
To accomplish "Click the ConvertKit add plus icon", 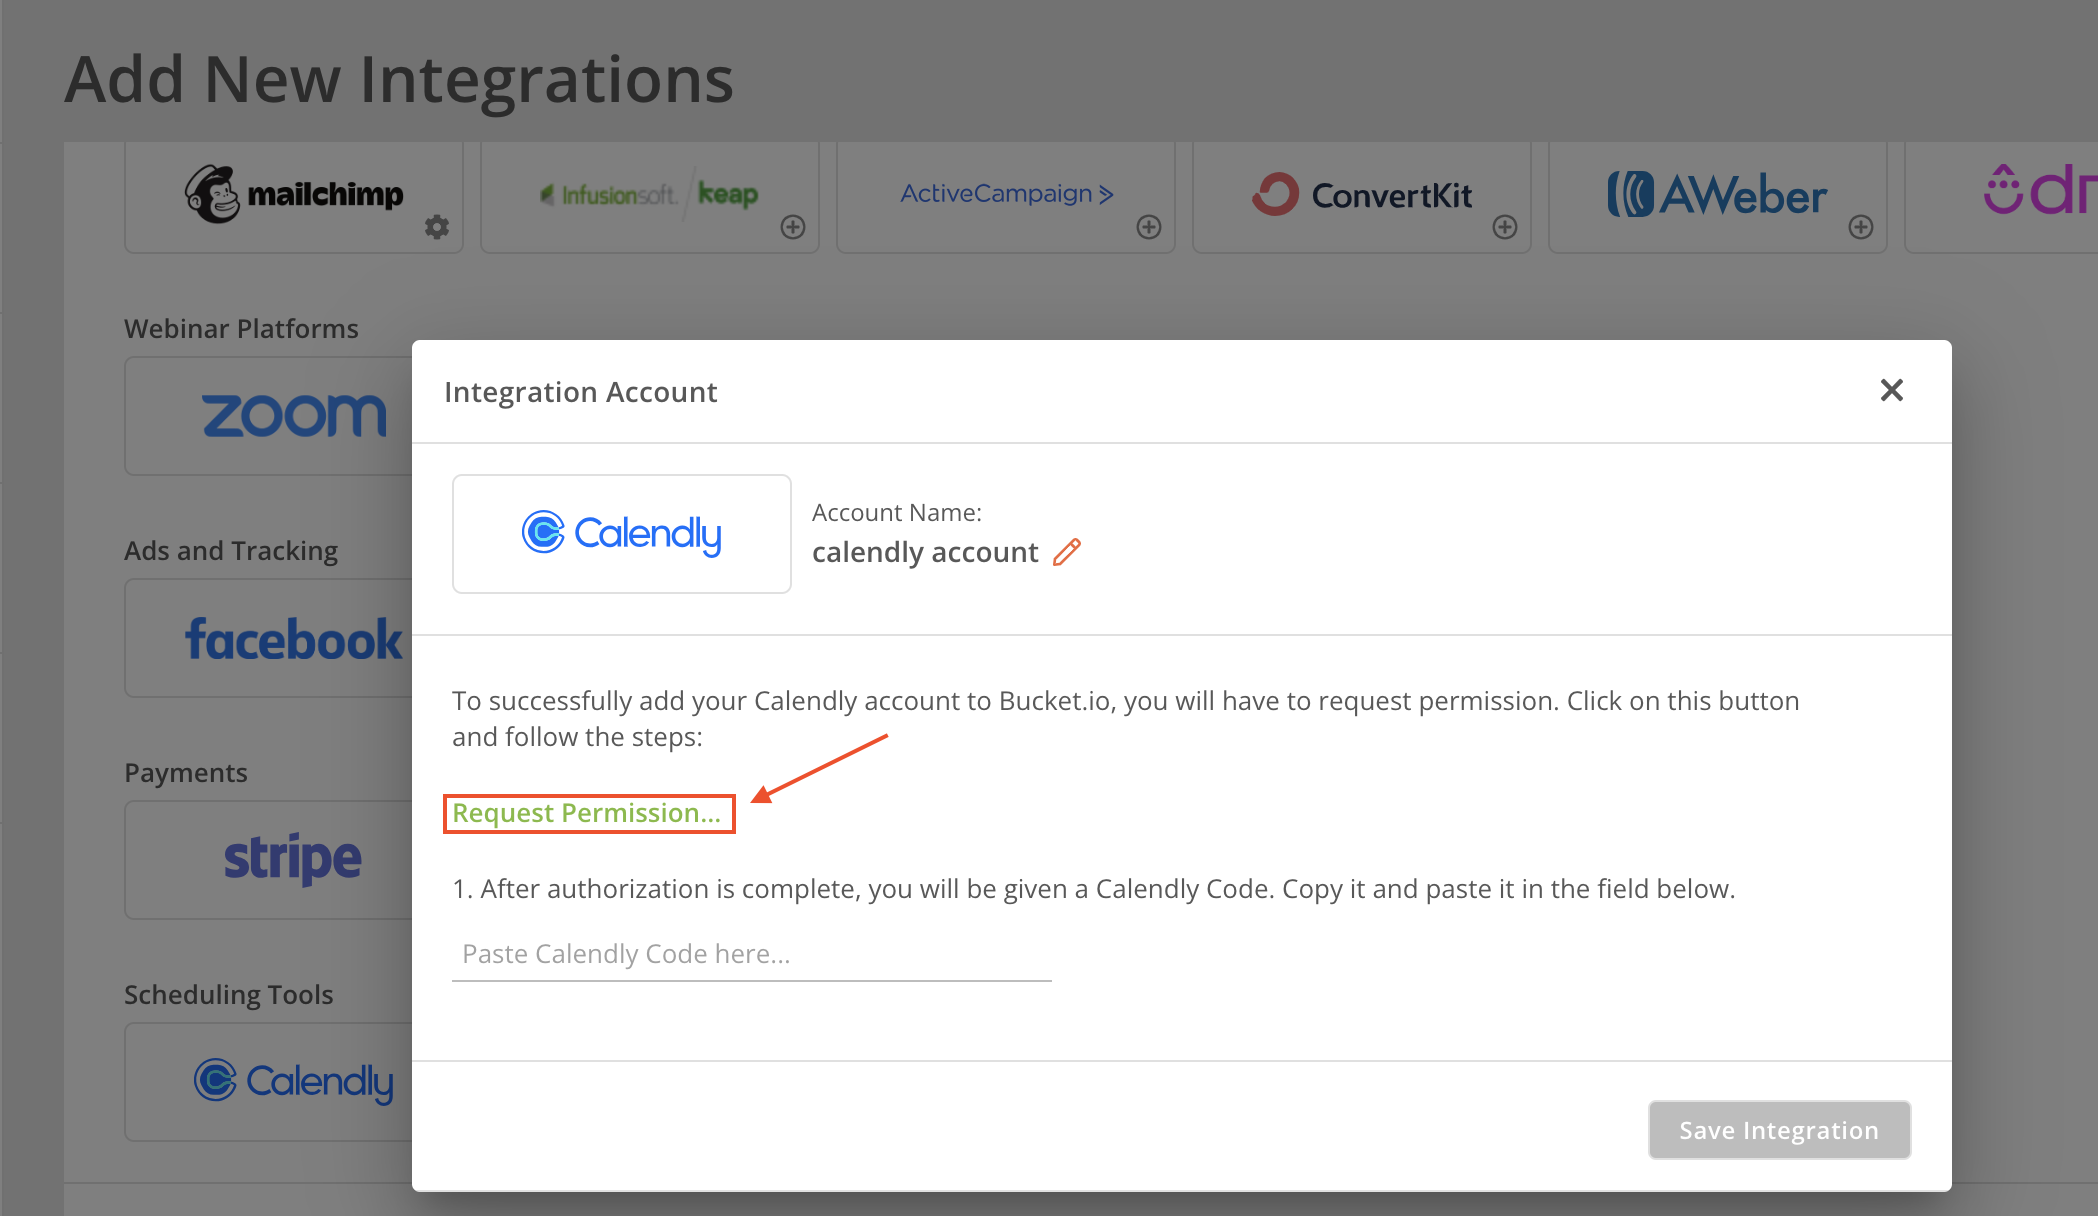I will pyautogui.click(x=1505, y=227).
